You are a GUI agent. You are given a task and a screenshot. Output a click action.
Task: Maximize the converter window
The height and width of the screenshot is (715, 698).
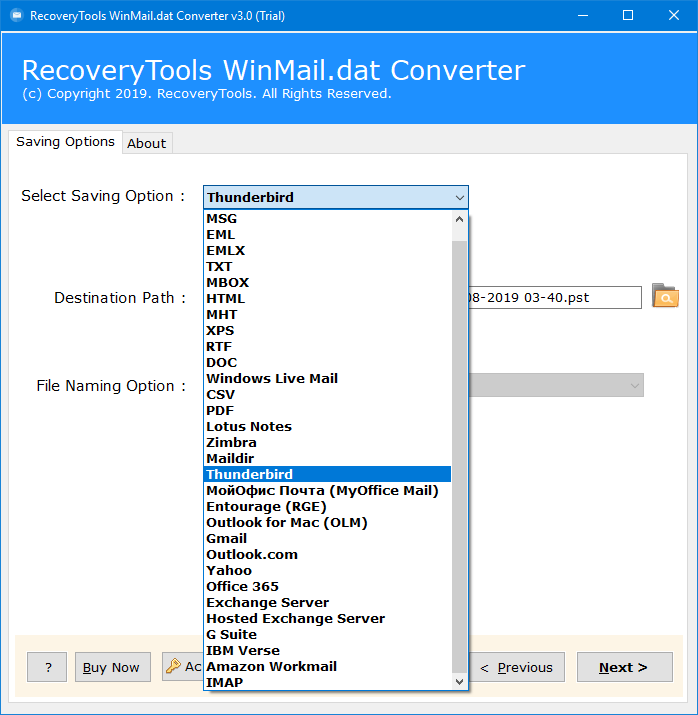click(628, 16)
